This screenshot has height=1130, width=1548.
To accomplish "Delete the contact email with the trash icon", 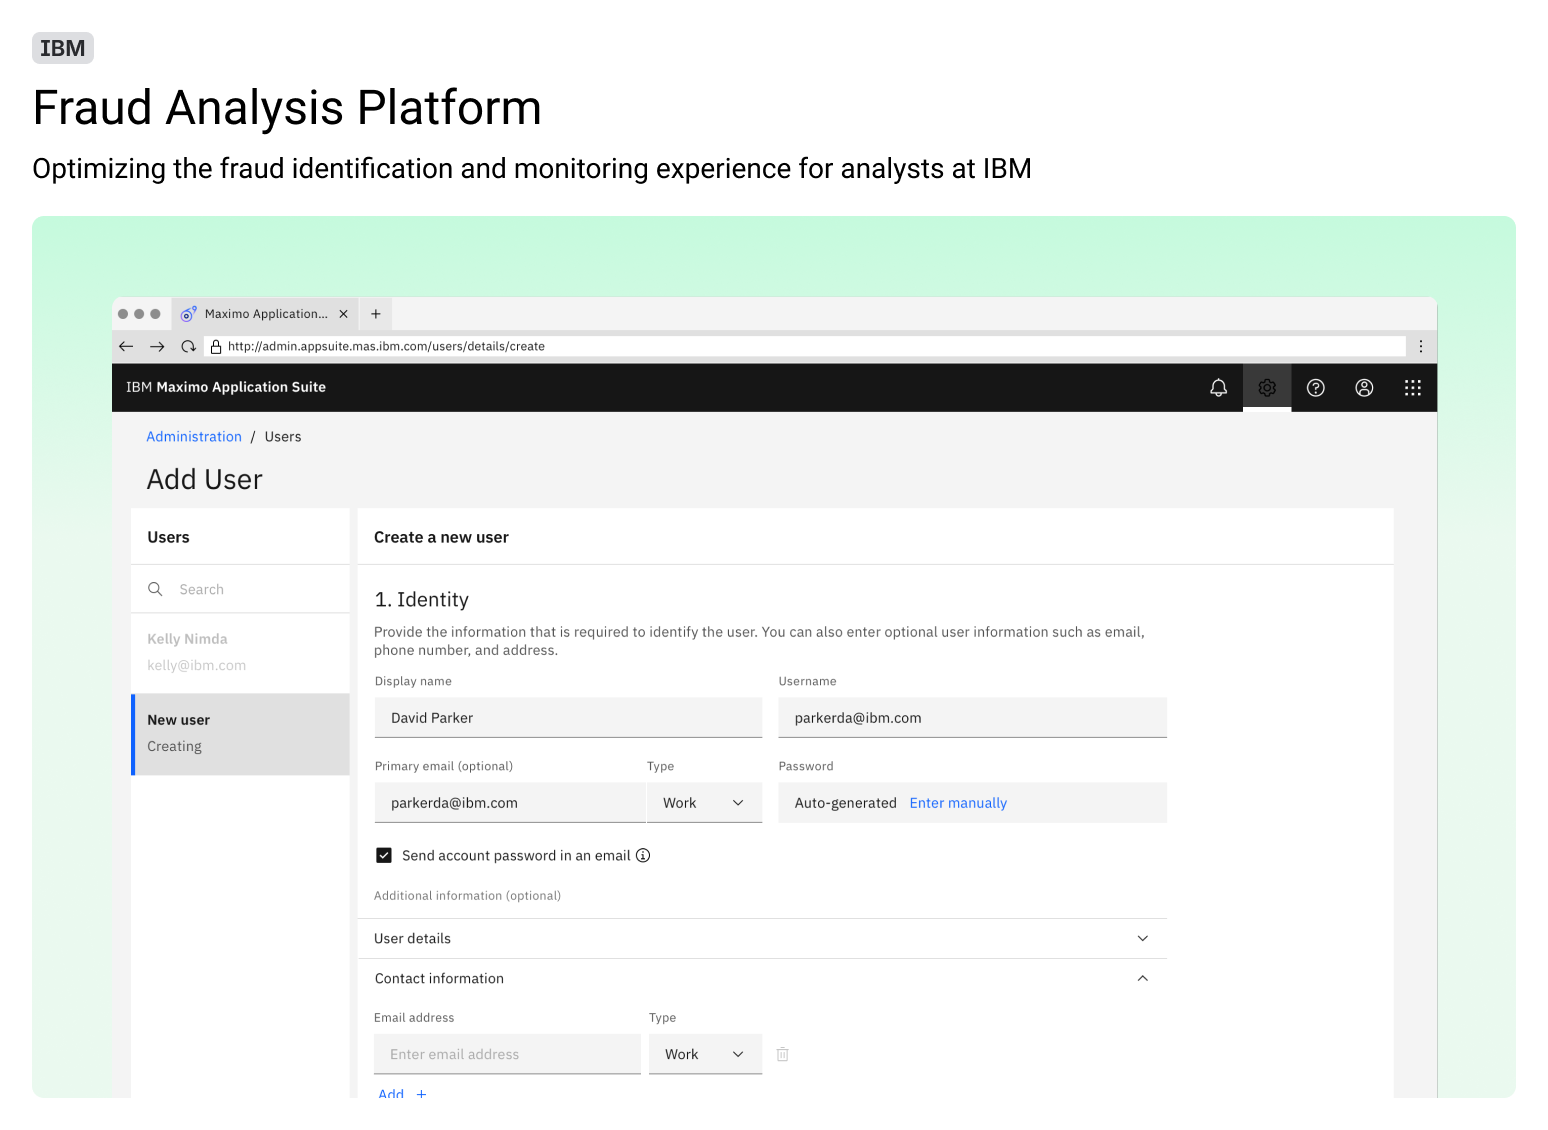I will [x=782, y=1054].
